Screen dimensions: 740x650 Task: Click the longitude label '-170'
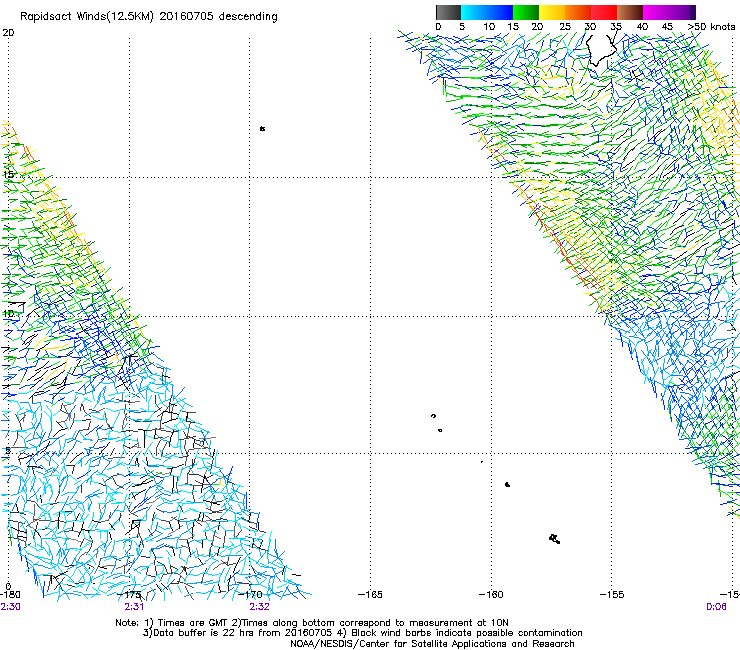[252, 594]
